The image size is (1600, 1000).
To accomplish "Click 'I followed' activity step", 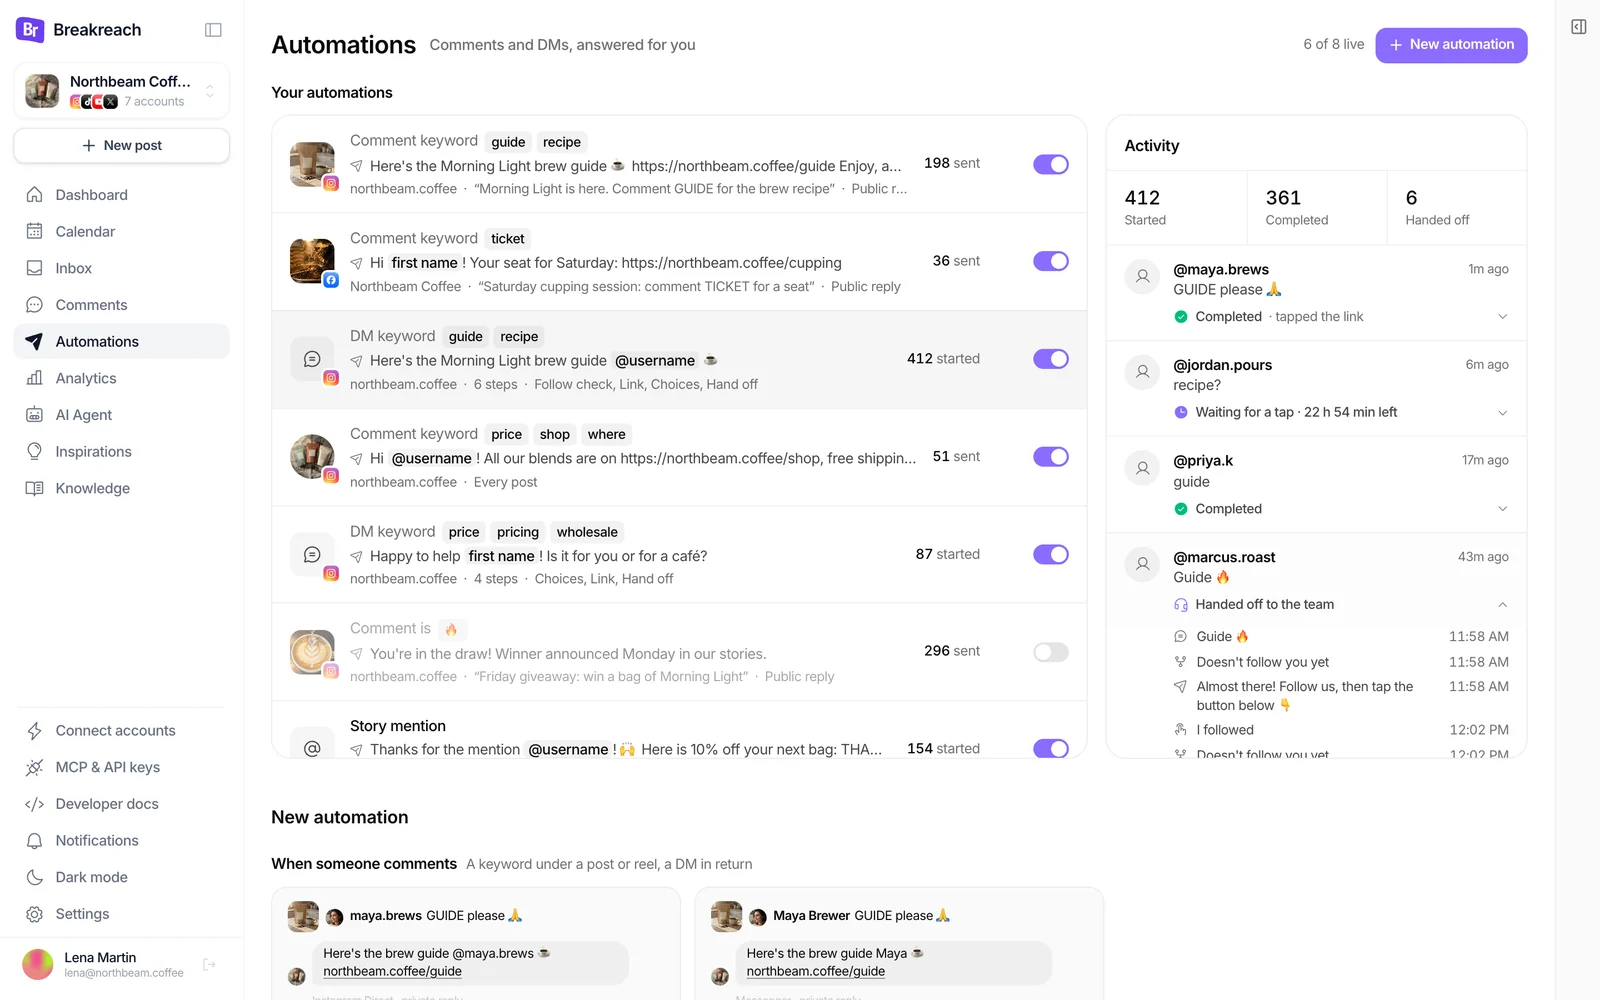I will (x=1225, y=730).
